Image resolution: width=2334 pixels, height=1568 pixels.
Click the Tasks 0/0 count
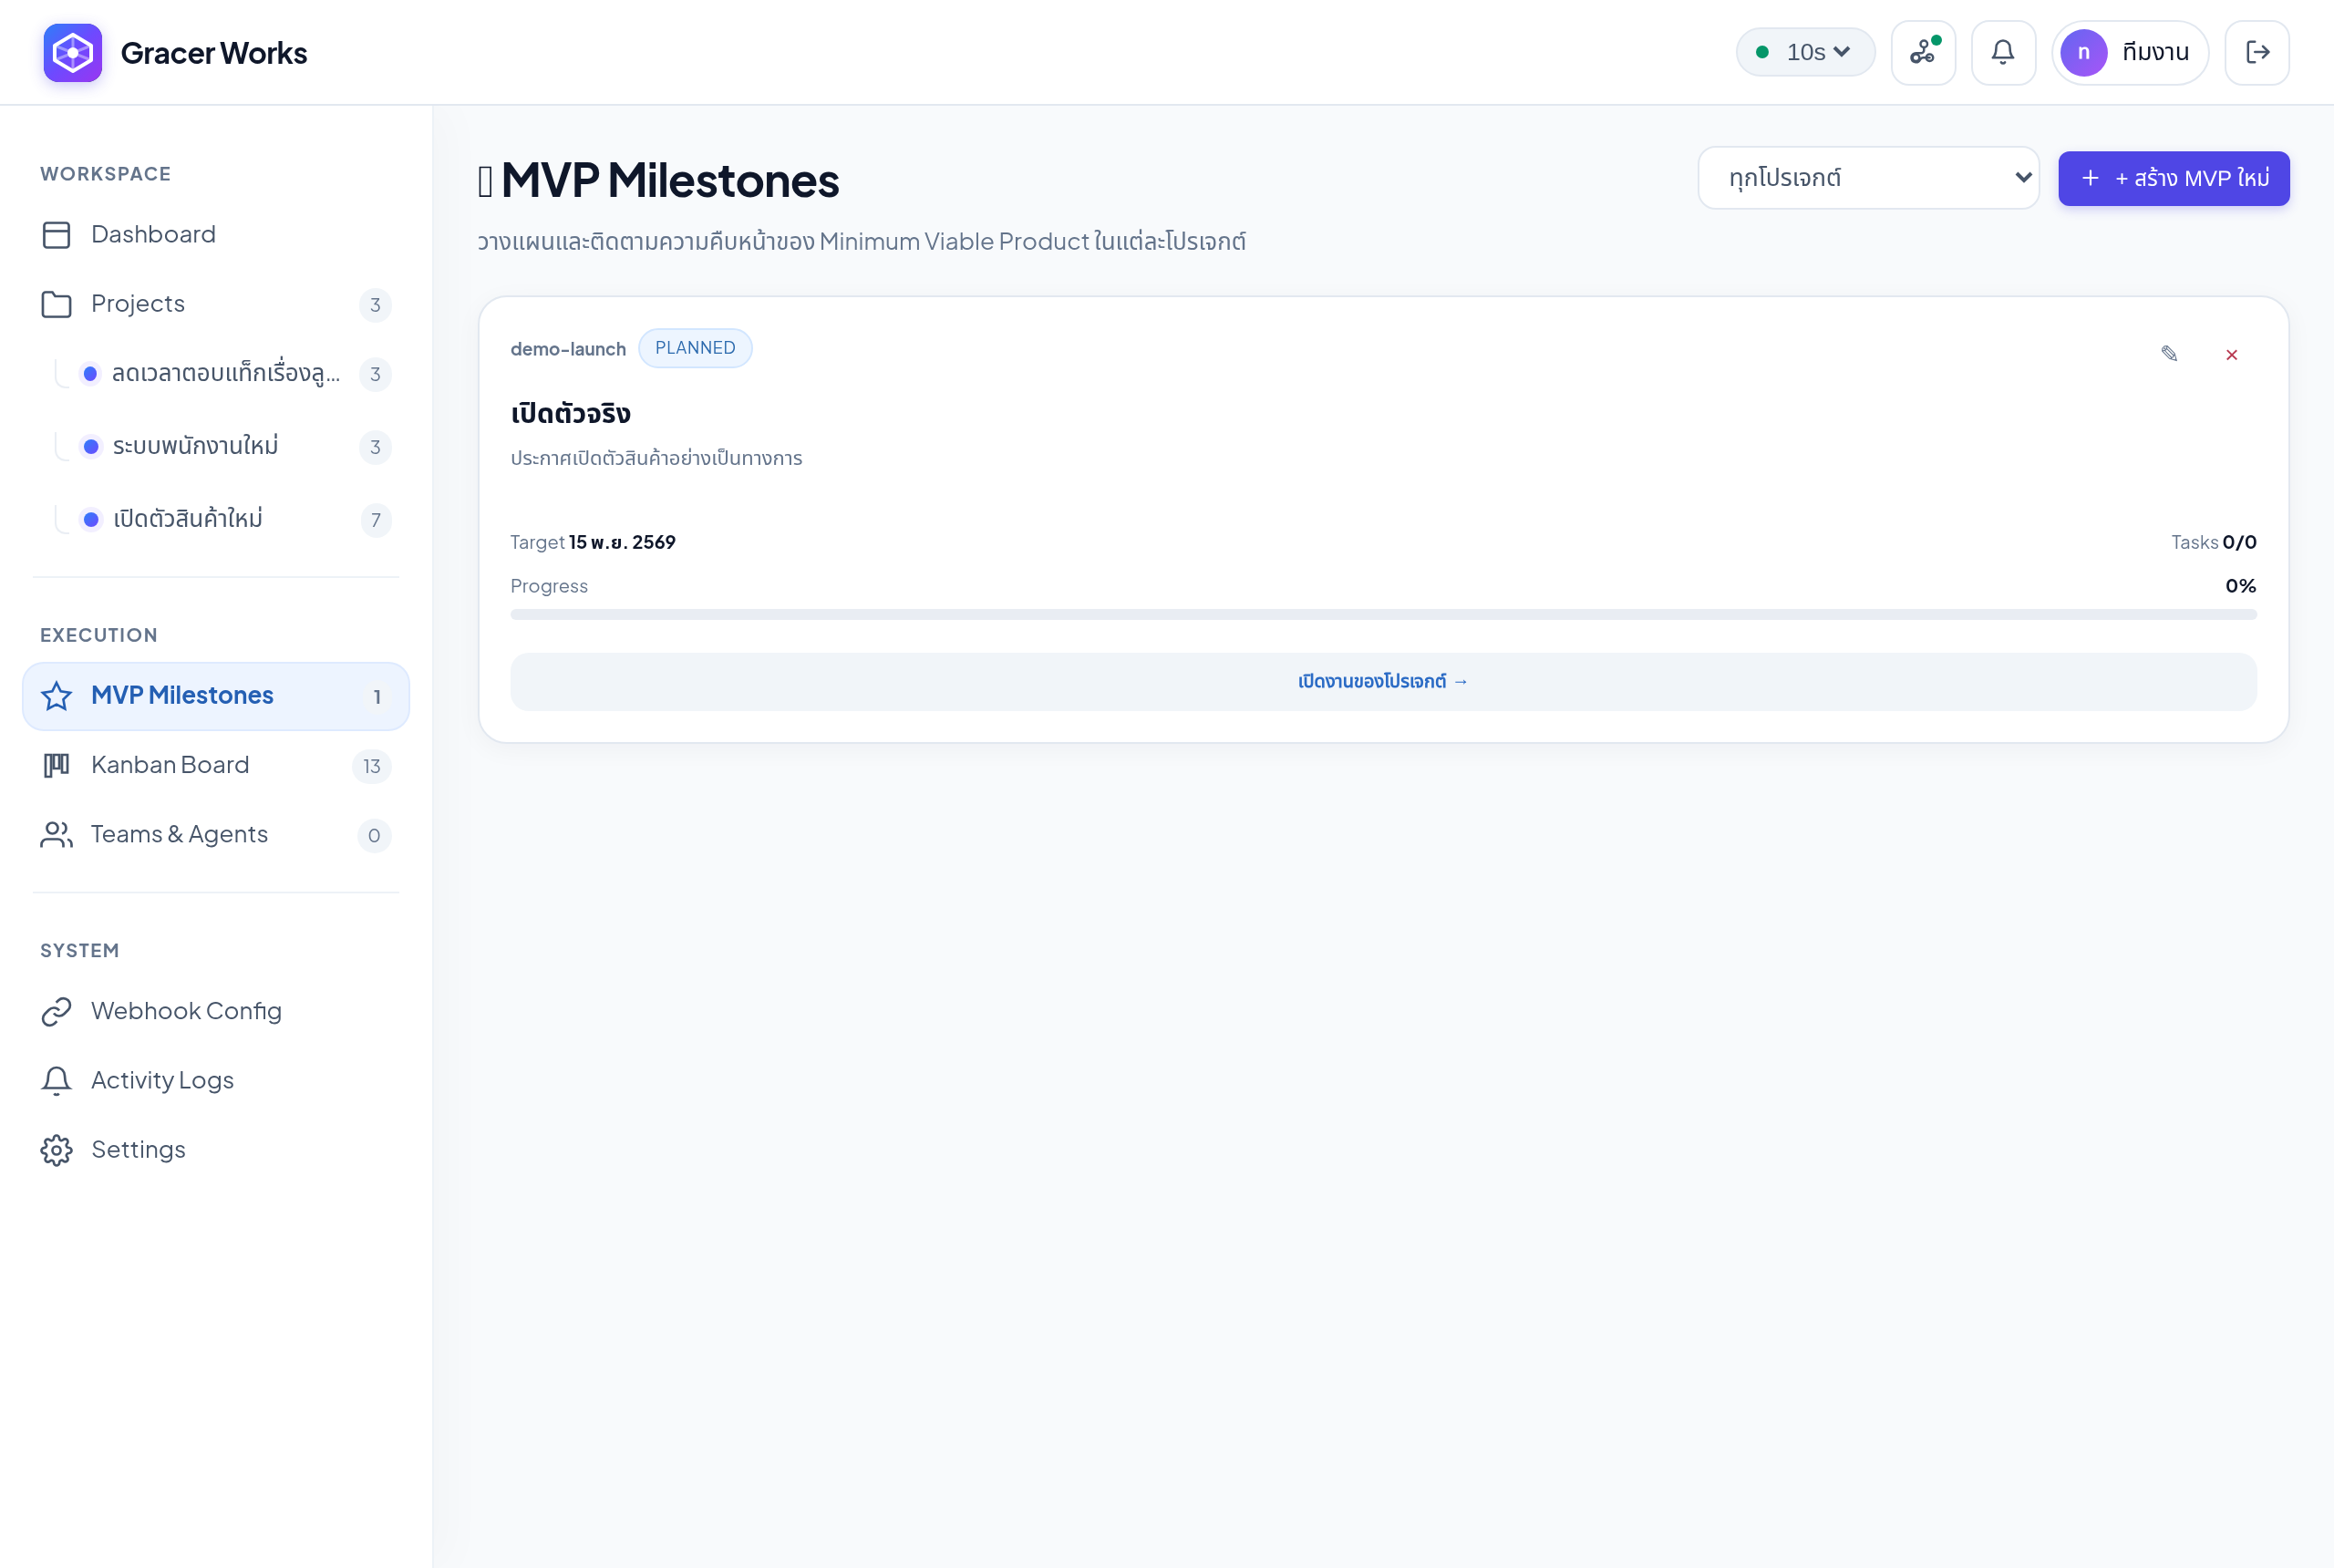coord(2213,542)
